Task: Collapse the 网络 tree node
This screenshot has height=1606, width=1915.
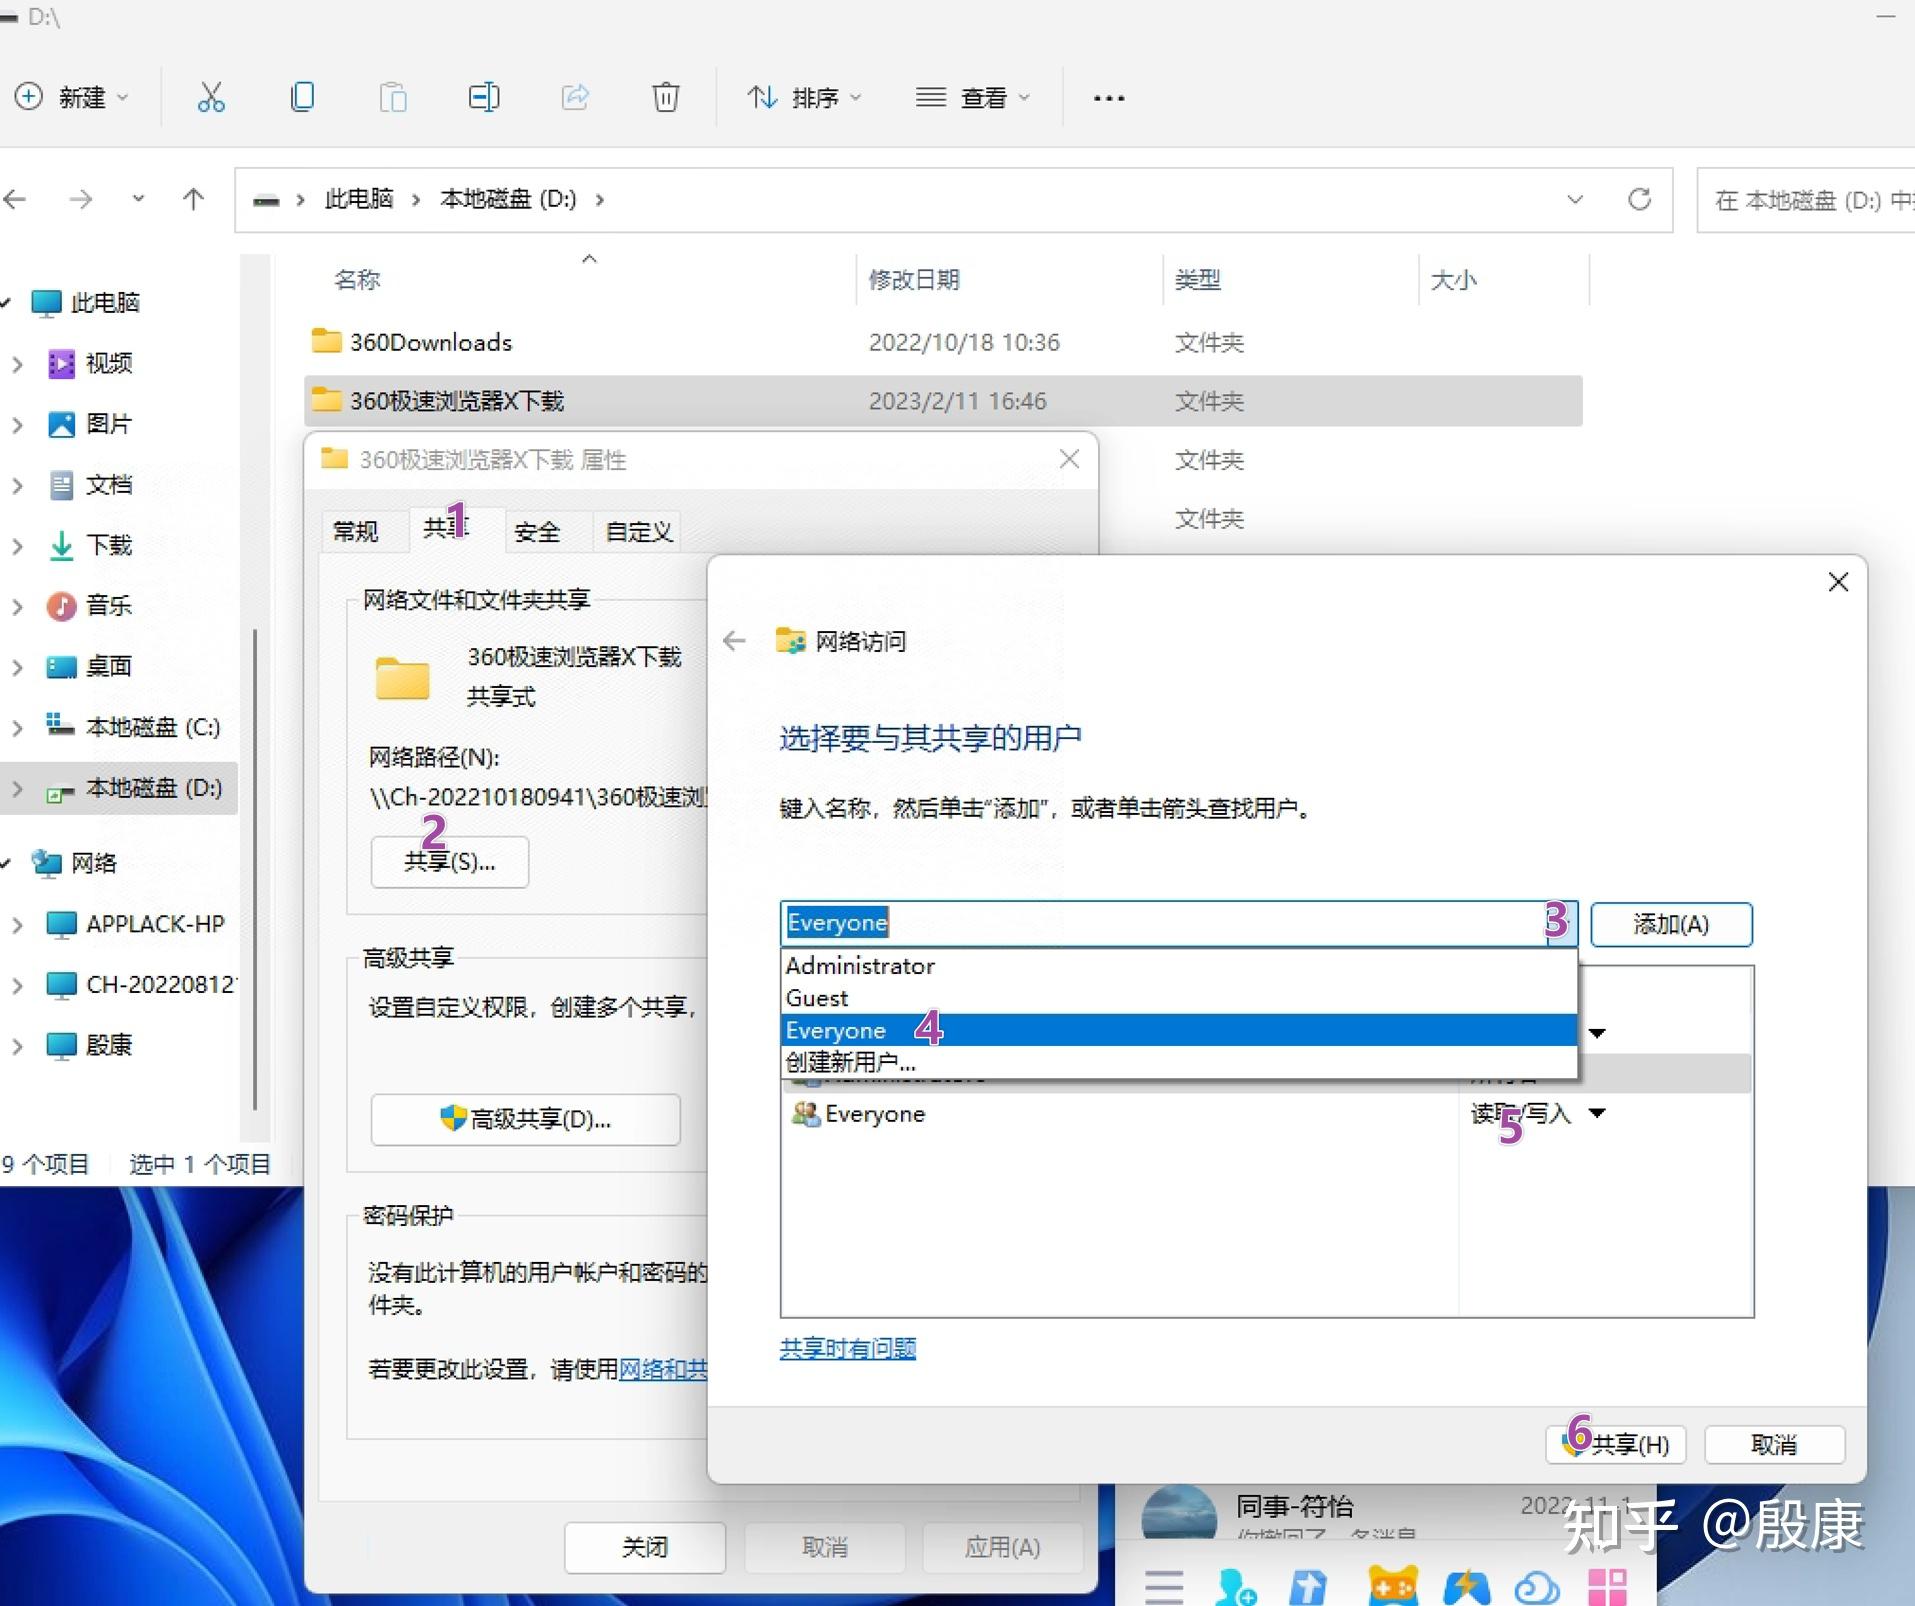Action: 7,863
